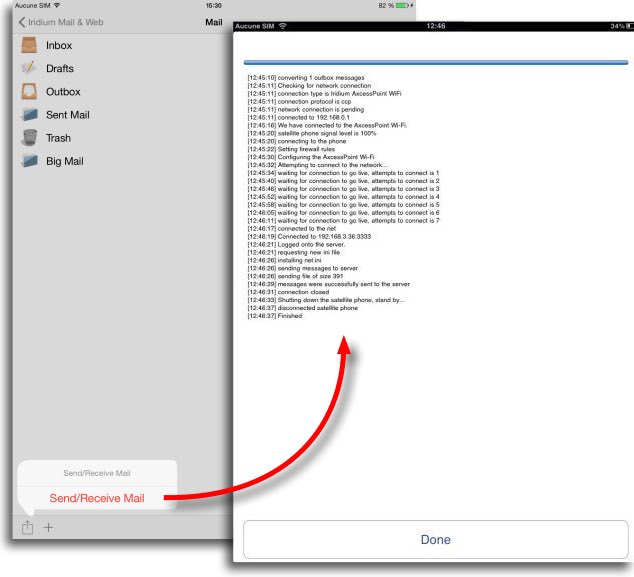Click the Wi-Fi icon in Mail window status bar
634x577 pixels.
tap(57, 5)
